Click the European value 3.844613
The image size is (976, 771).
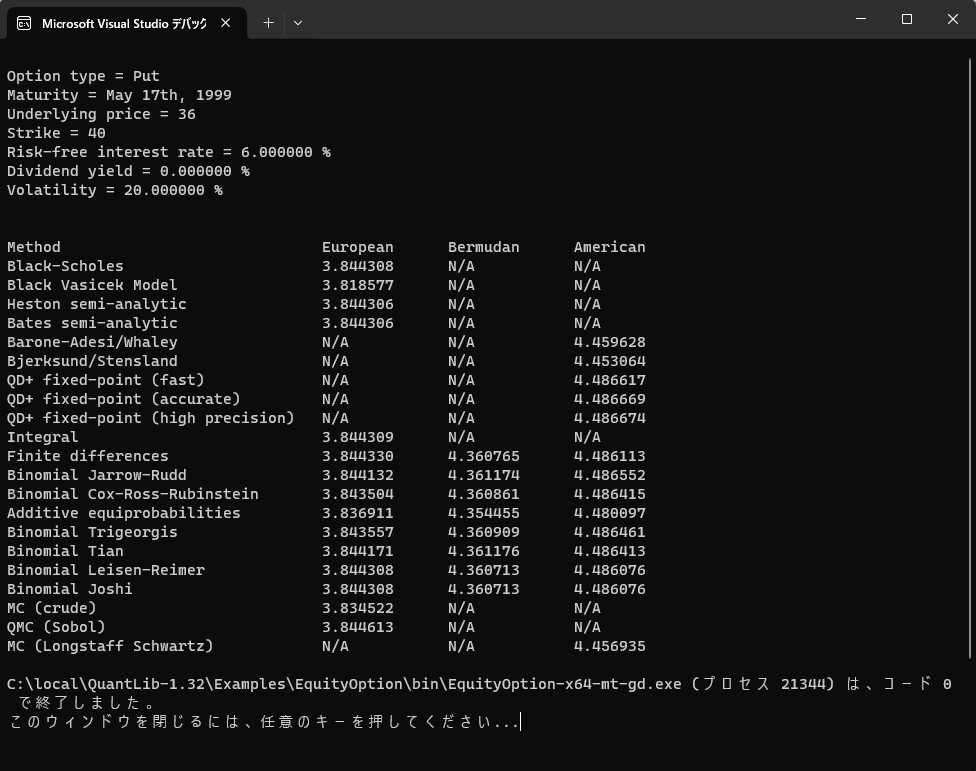tap(357, 627)
